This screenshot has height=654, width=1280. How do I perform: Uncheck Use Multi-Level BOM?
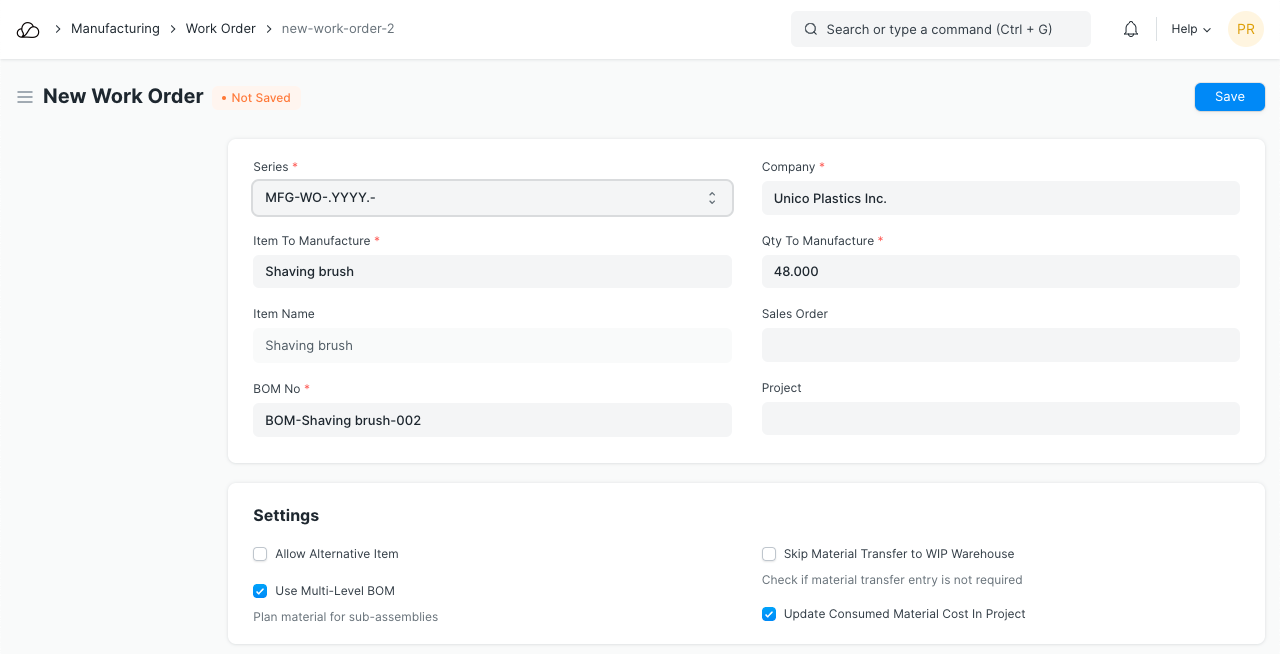click(x=260, y=591)
